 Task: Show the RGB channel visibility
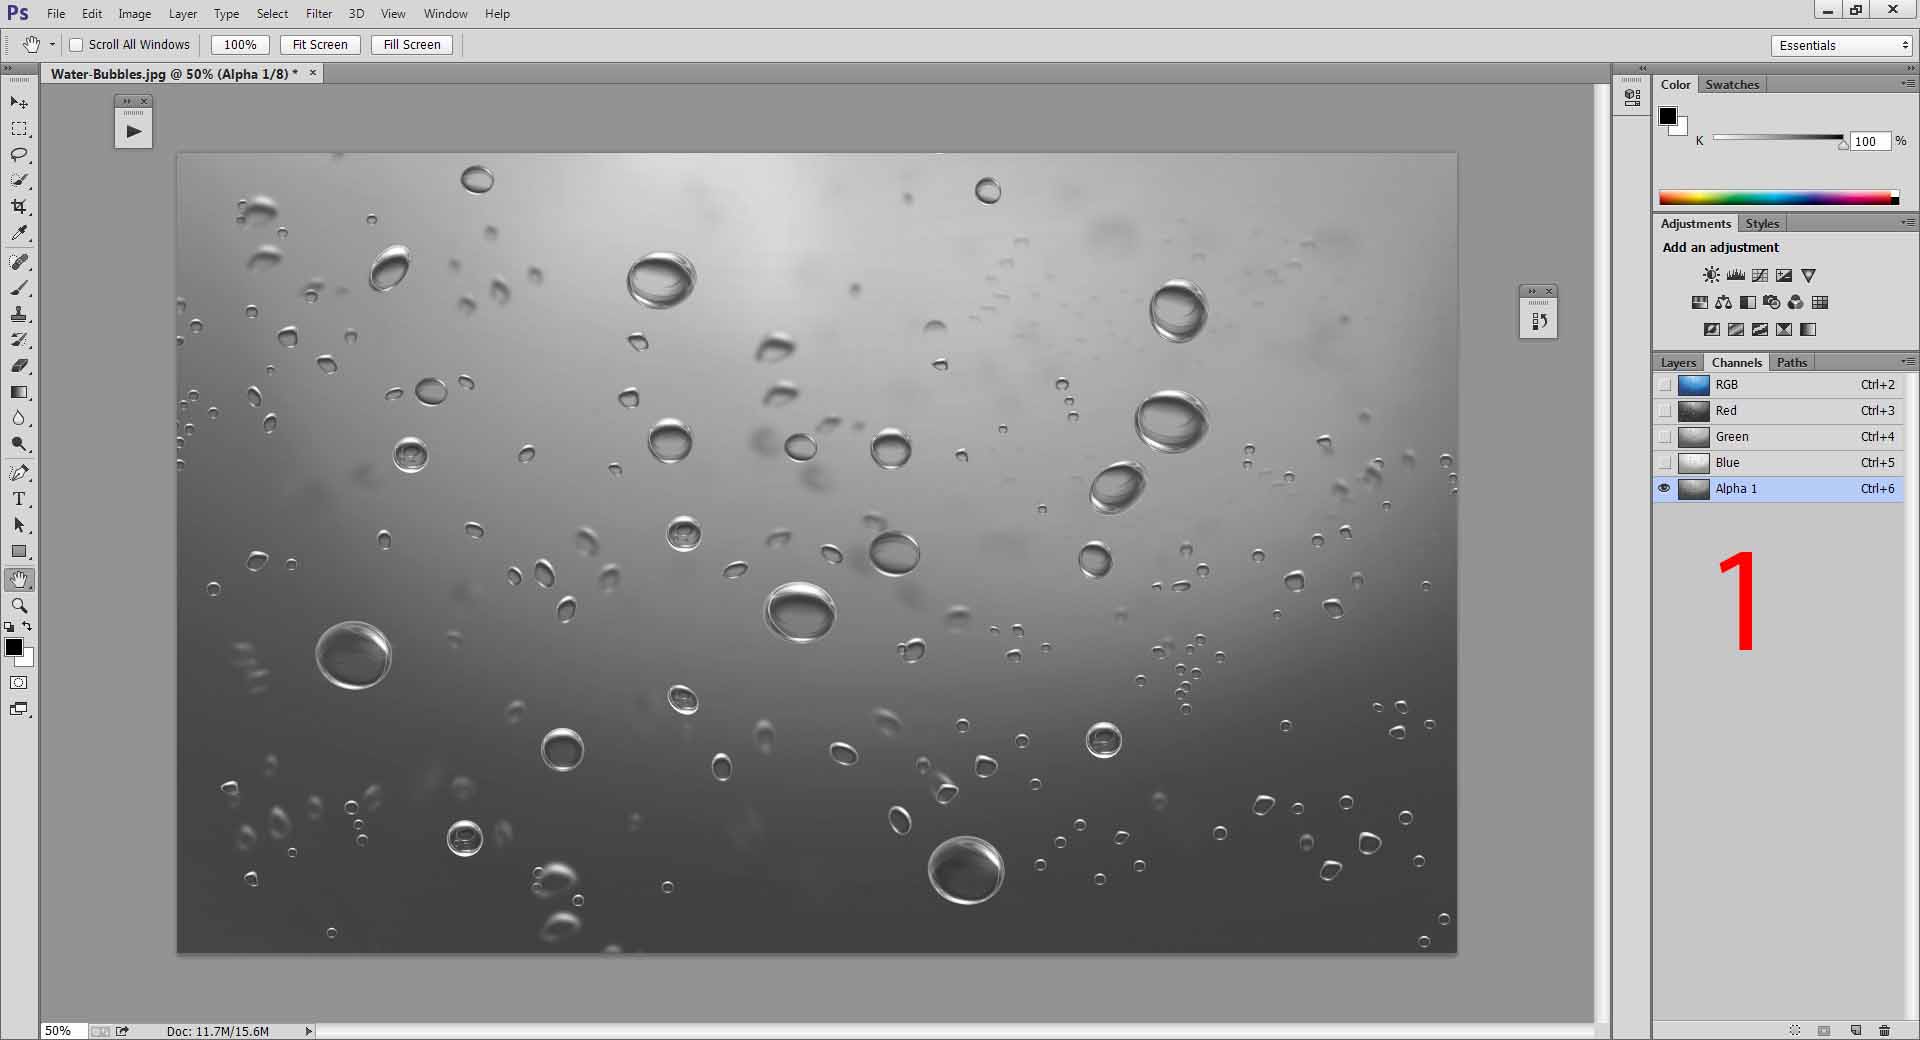click(x=1664, y=385)
